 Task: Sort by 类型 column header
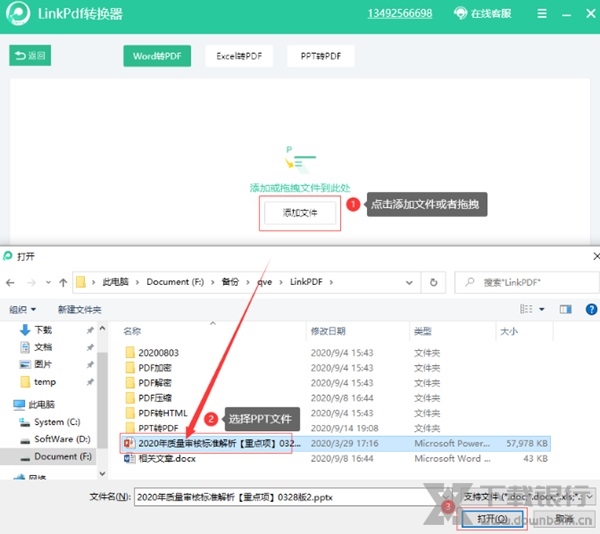pyautogui.click(x=423, y=331)
